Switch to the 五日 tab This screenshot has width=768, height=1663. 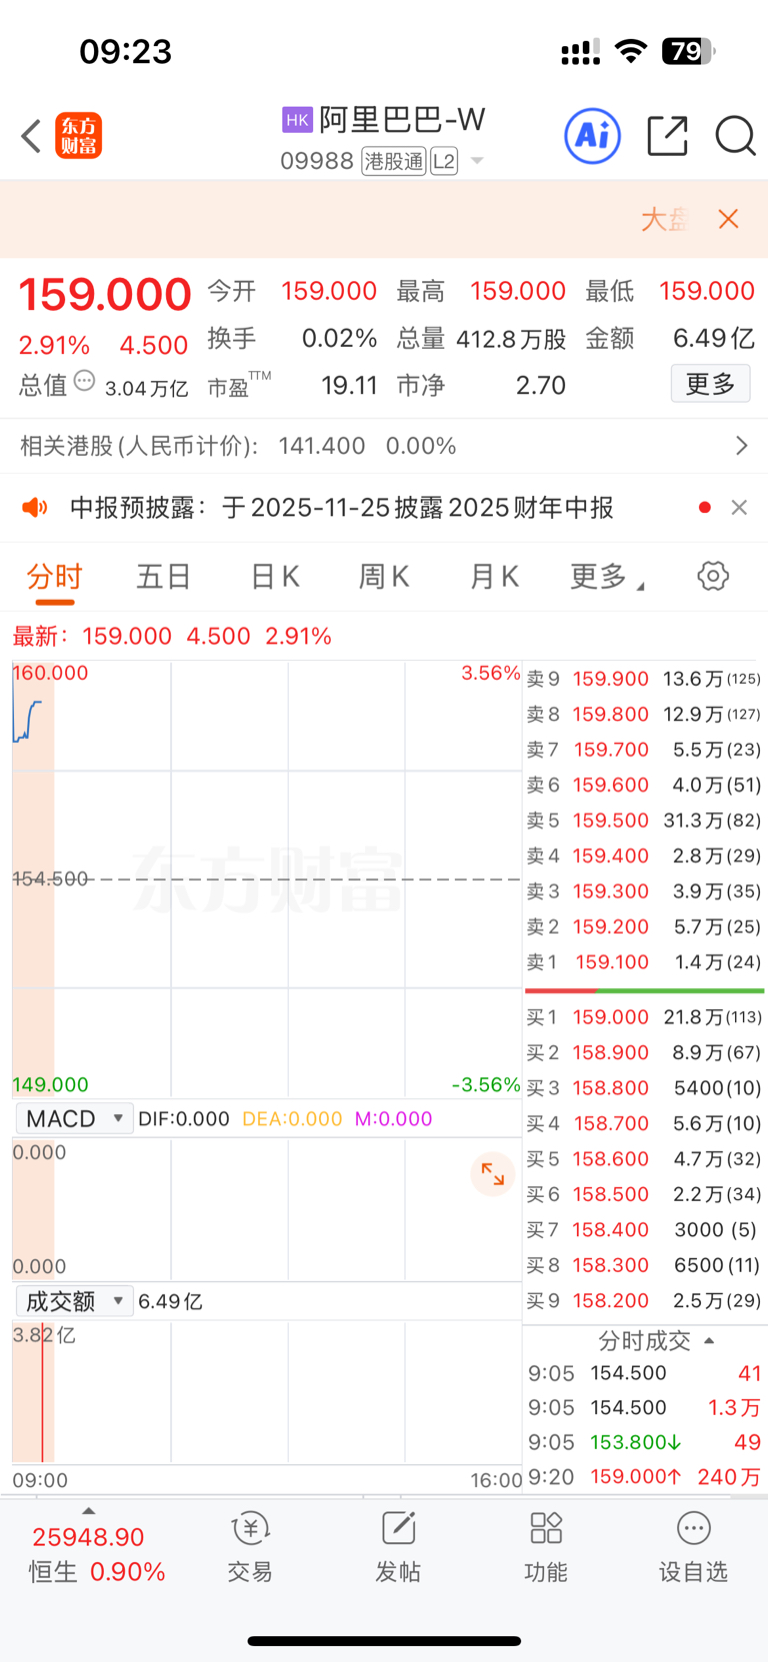163,577
